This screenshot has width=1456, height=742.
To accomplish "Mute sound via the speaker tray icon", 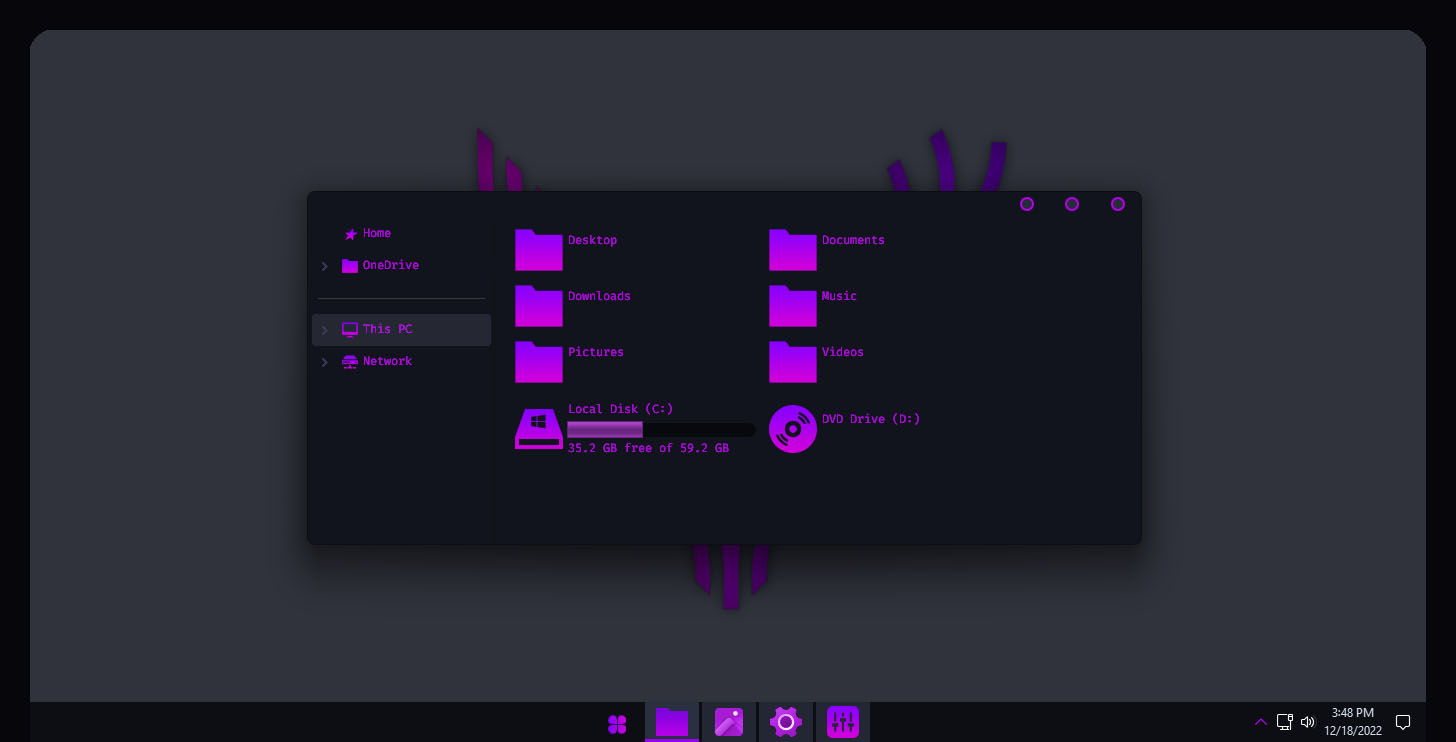I will 1307,721.
